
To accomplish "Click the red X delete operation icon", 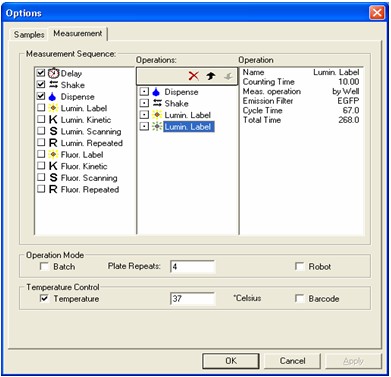I will (193, 76).
